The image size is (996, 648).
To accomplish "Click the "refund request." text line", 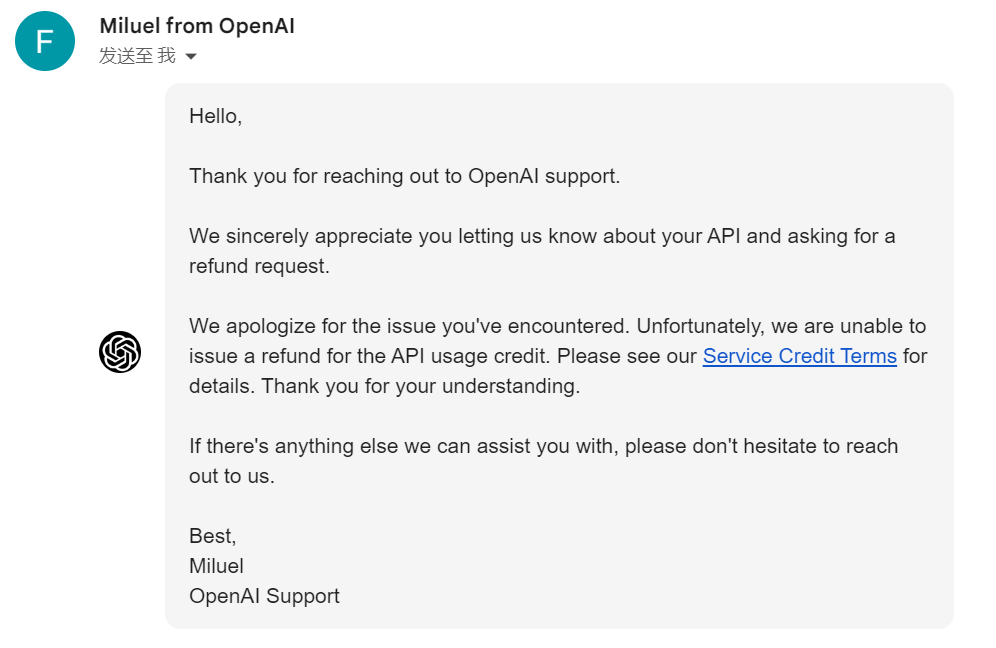I will pos(259,266).
